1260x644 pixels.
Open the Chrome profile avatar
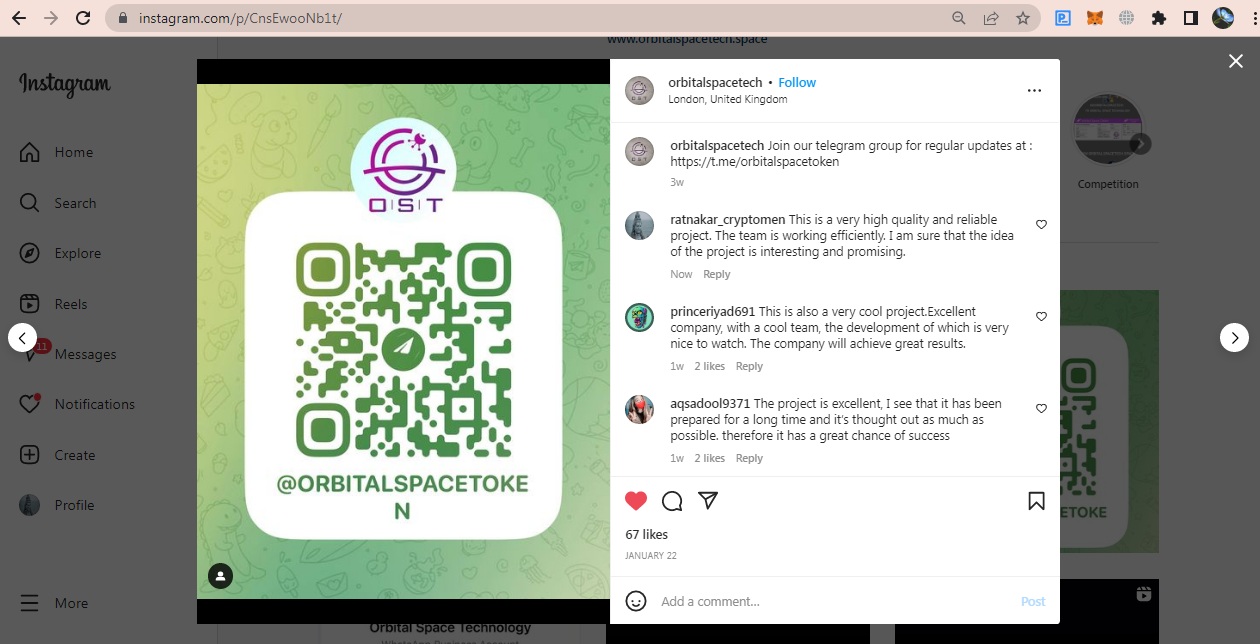pos(1223,18)
